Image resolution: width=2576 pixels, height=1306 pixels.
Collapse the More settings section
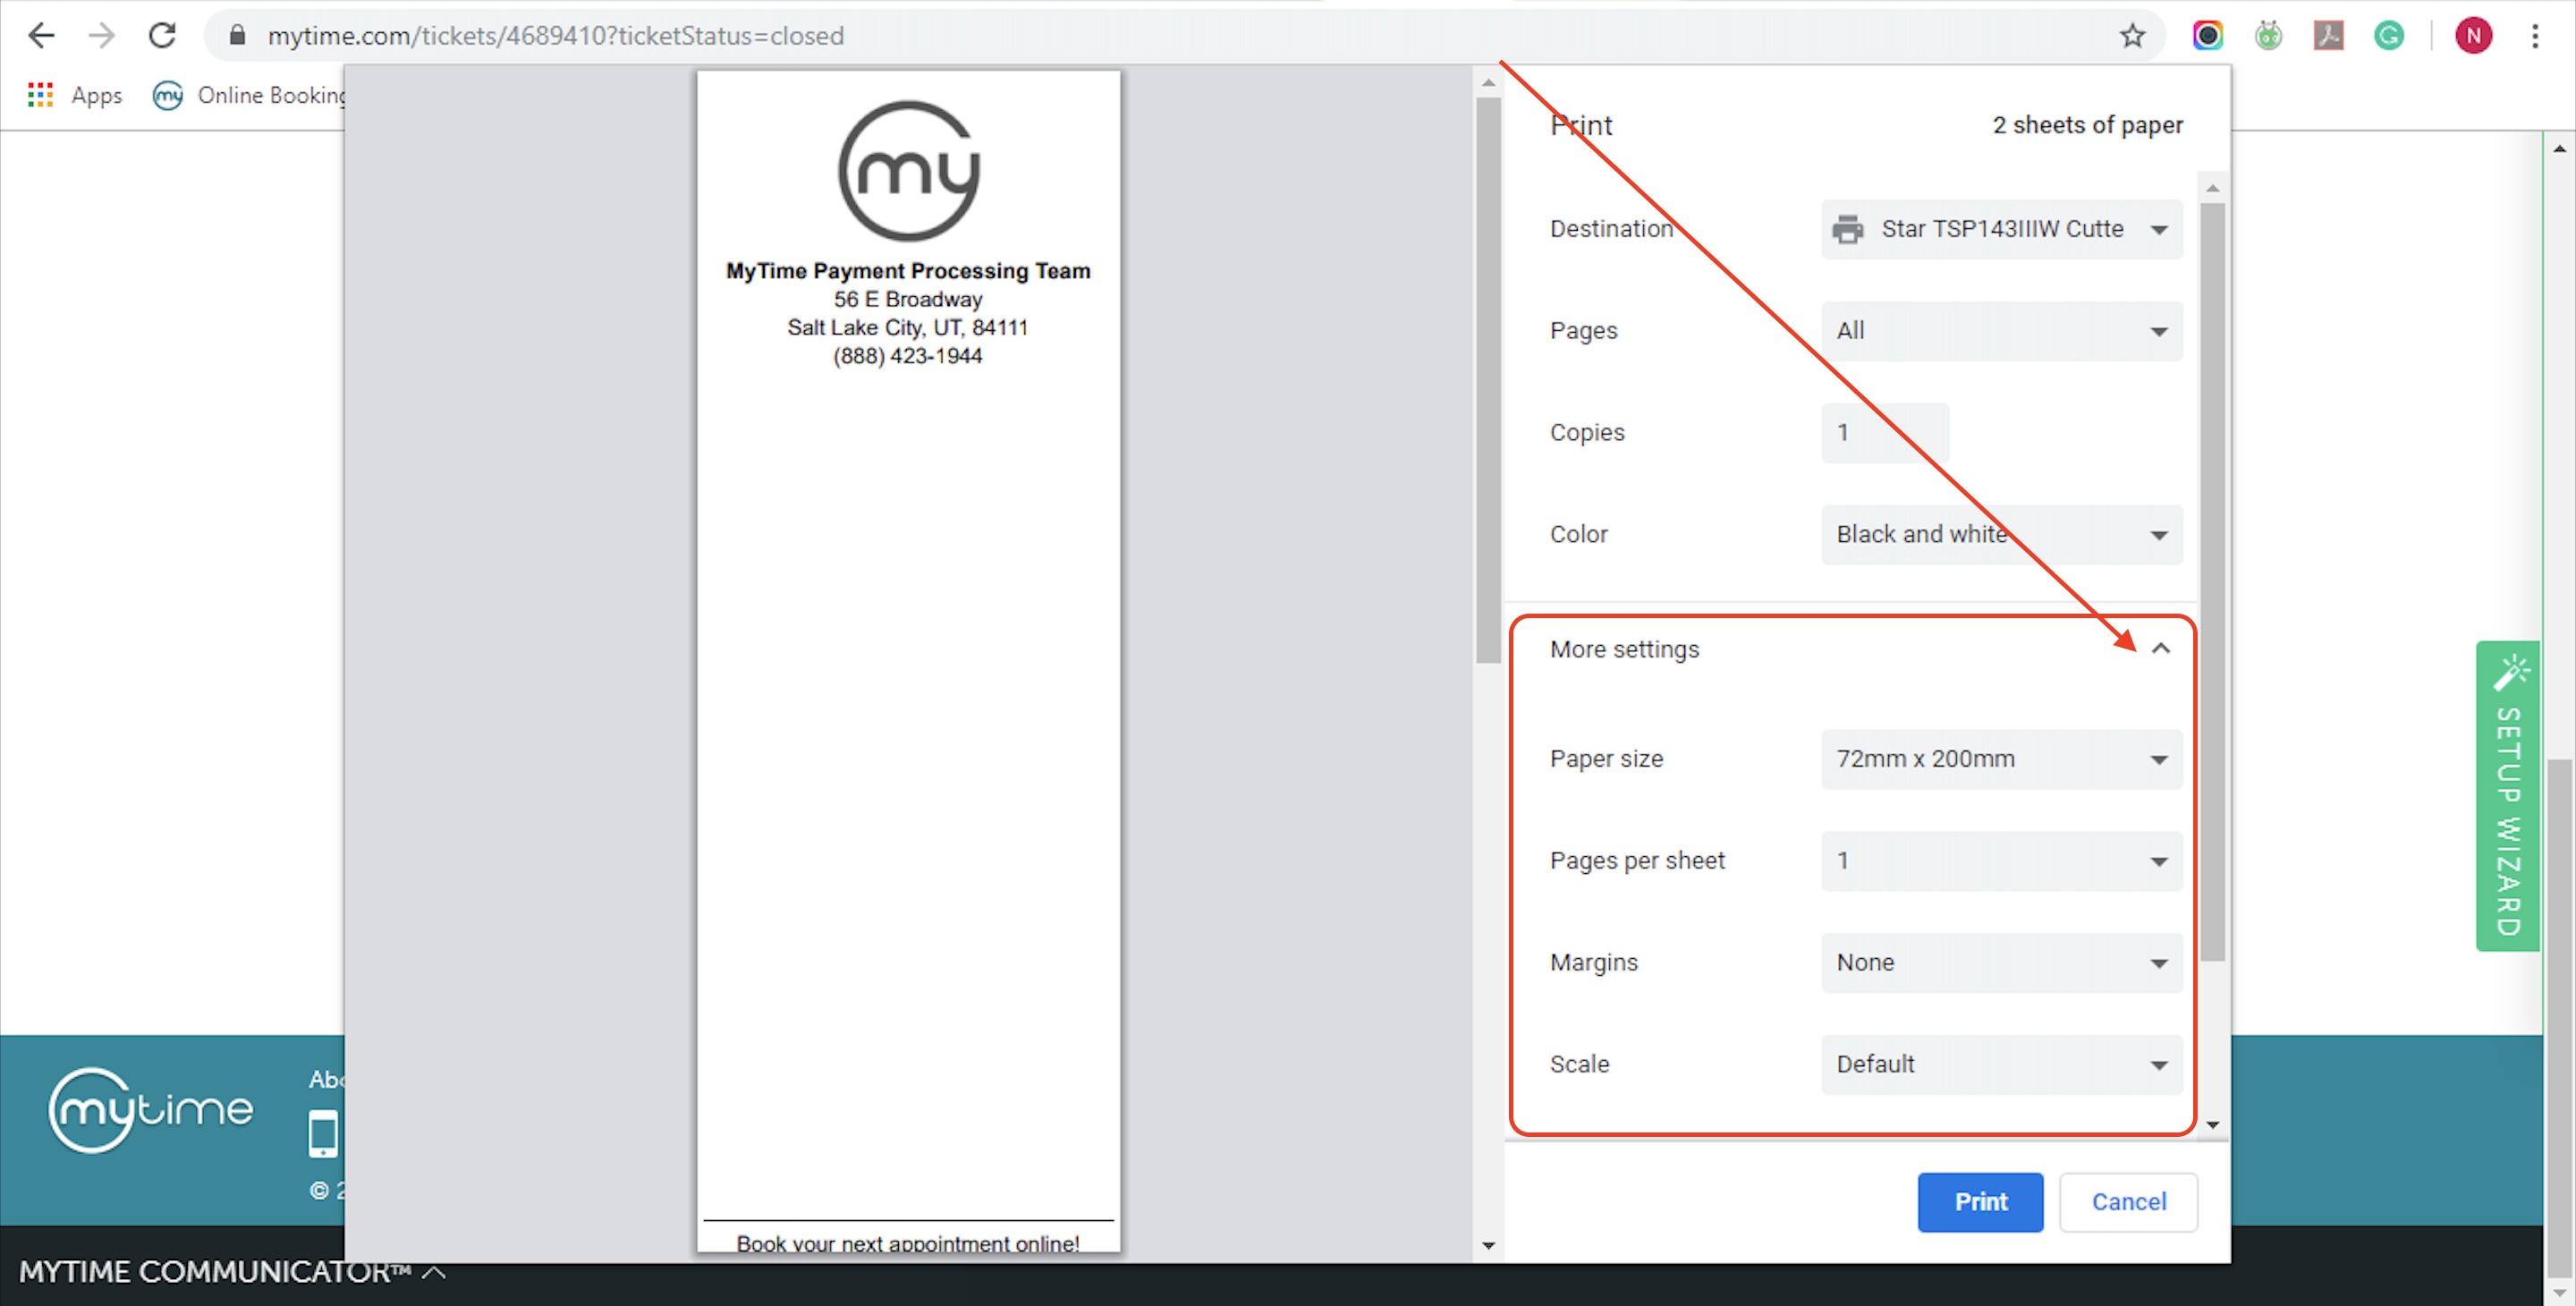[2160, 649]
